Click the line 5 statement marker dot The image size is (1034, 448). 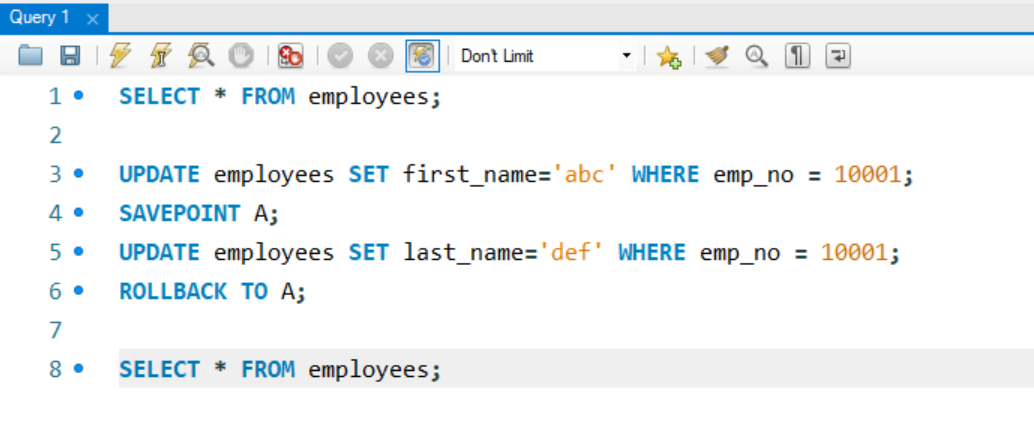point(79,251)
